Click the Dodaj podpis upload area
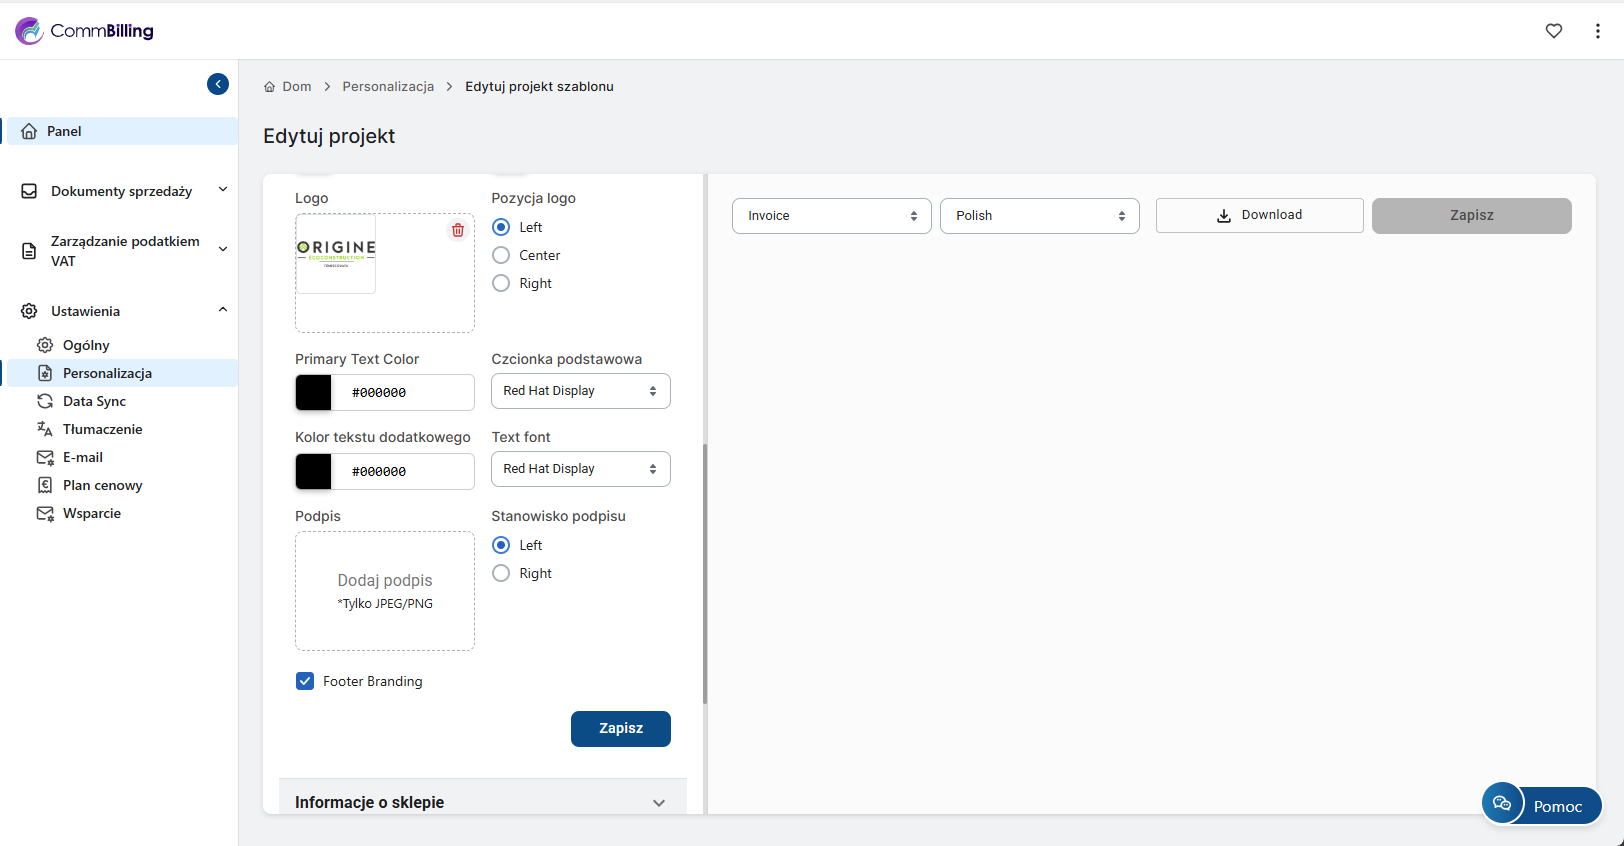This screenshot has width=1624, height=846. point(385,591)
